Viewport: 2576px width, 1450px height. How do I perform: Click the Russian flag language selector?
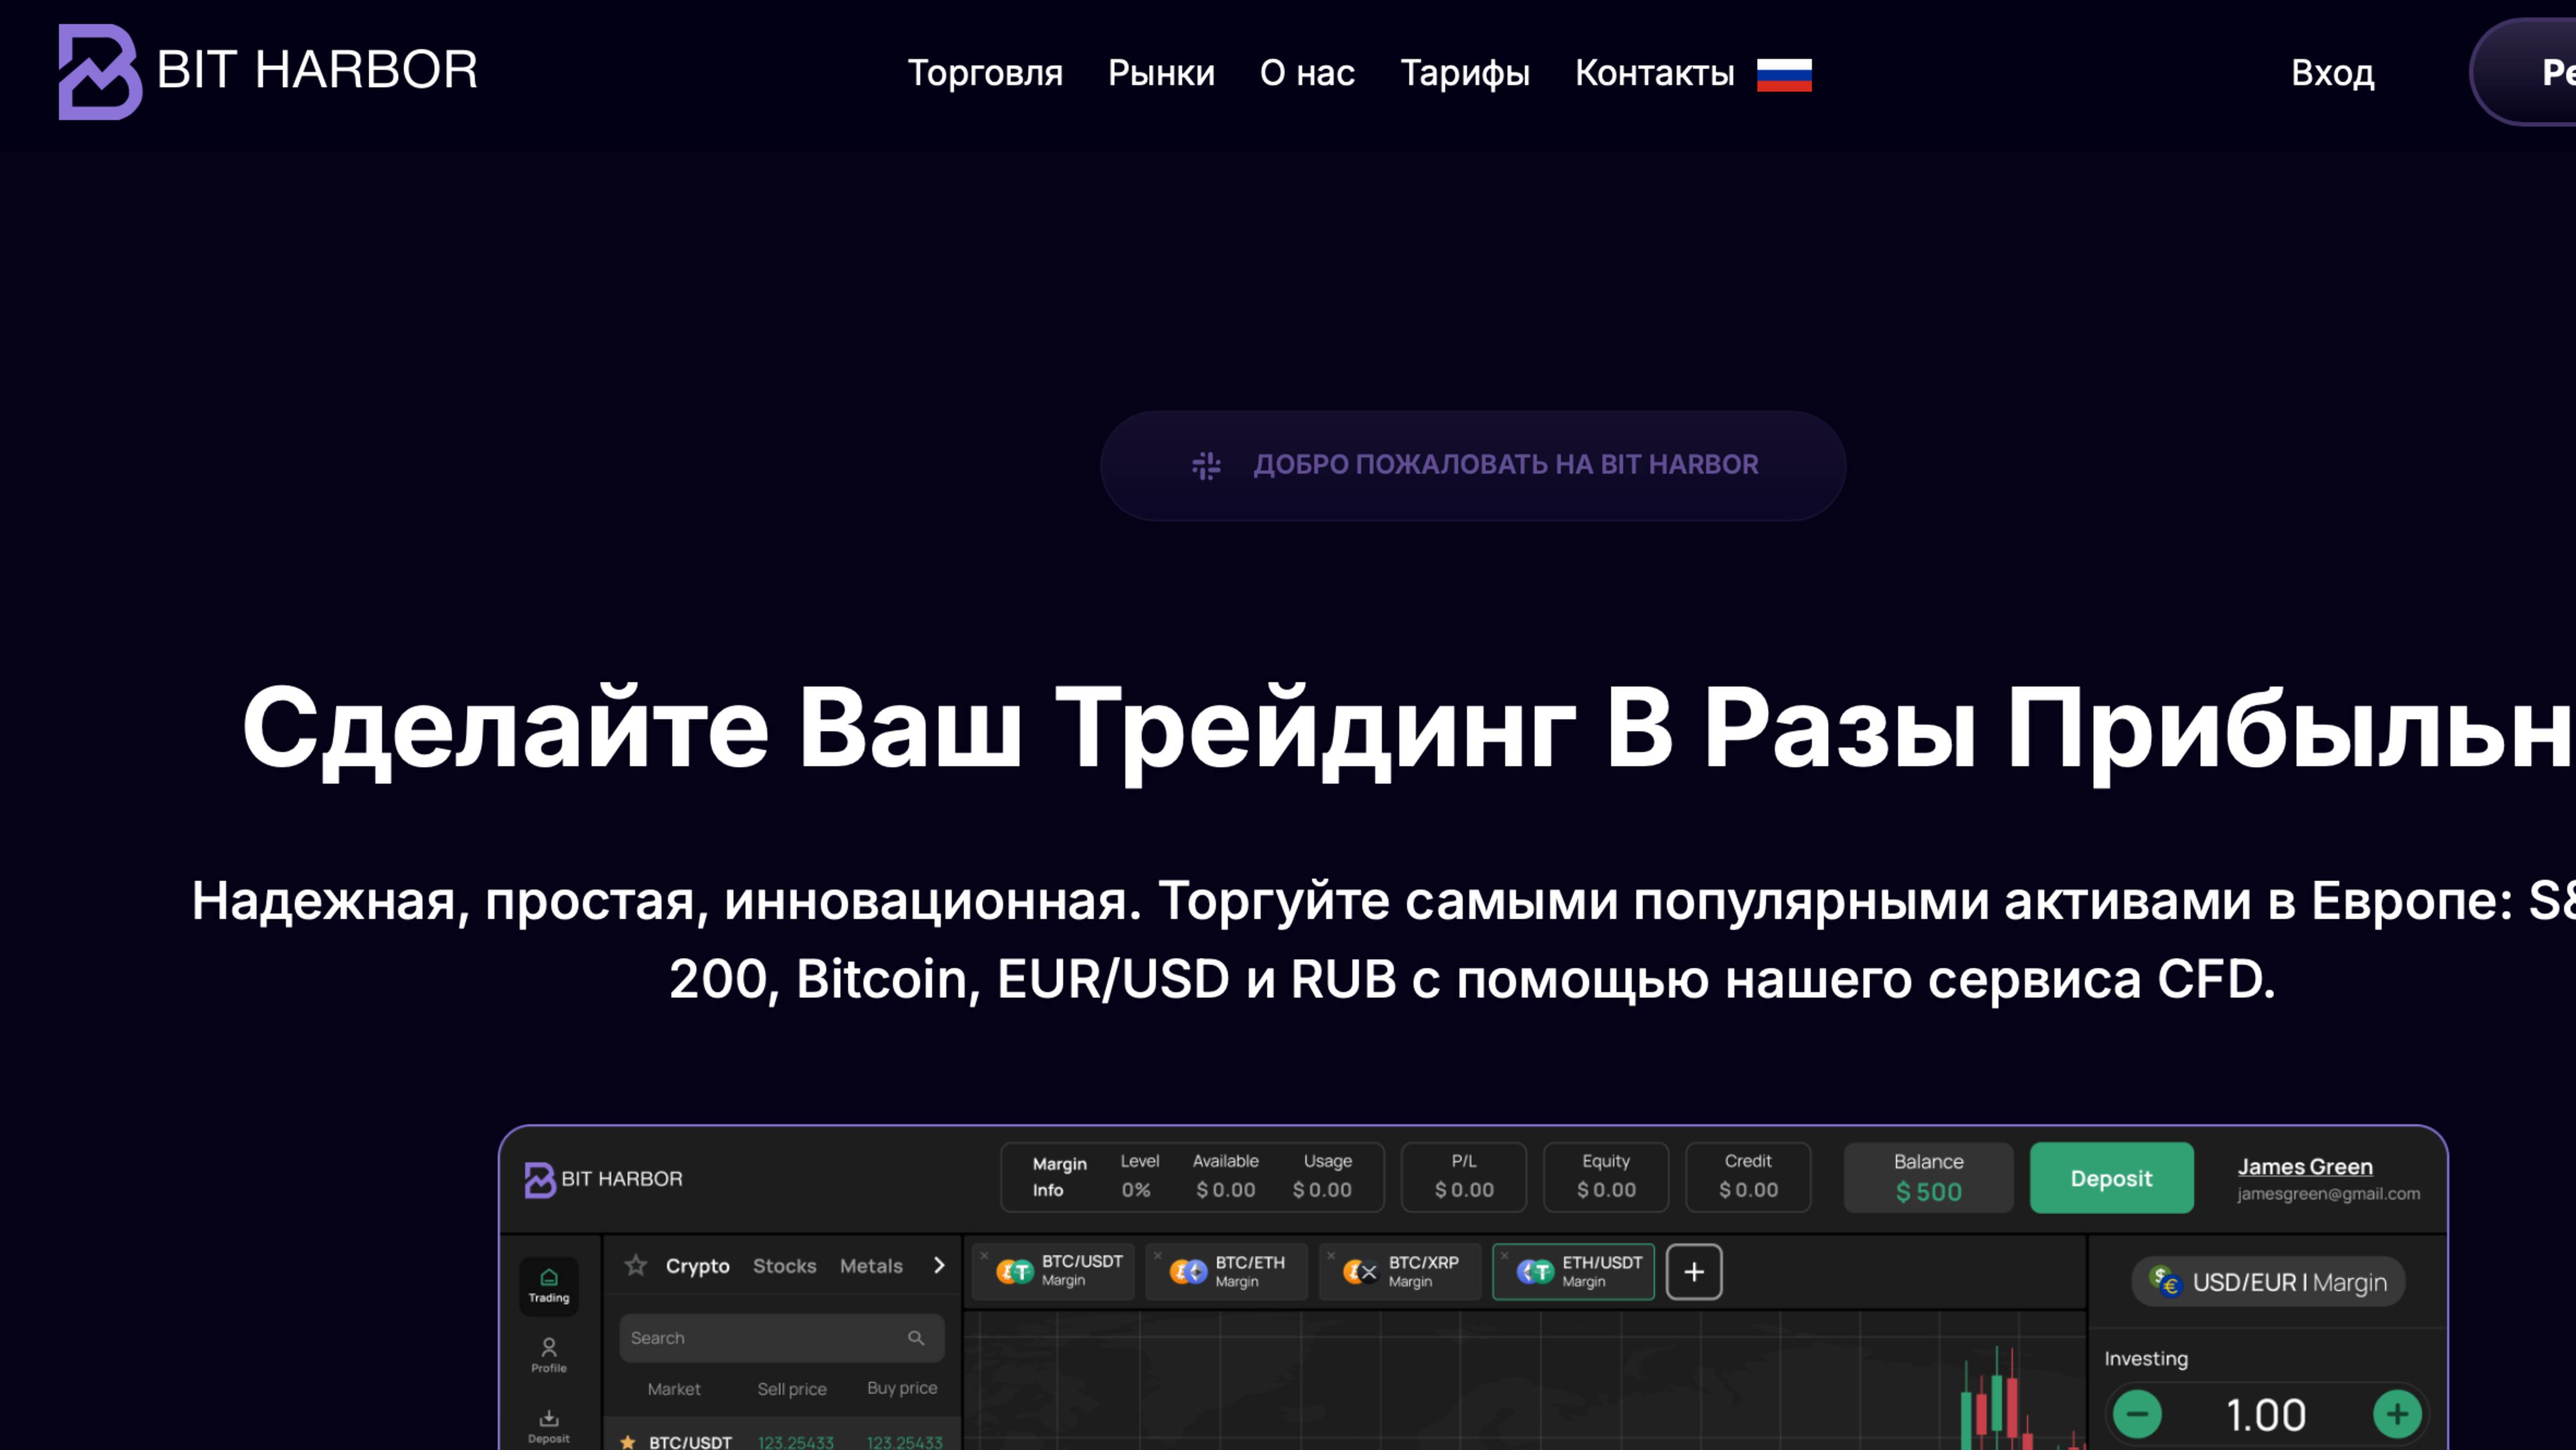[1784, 74]
